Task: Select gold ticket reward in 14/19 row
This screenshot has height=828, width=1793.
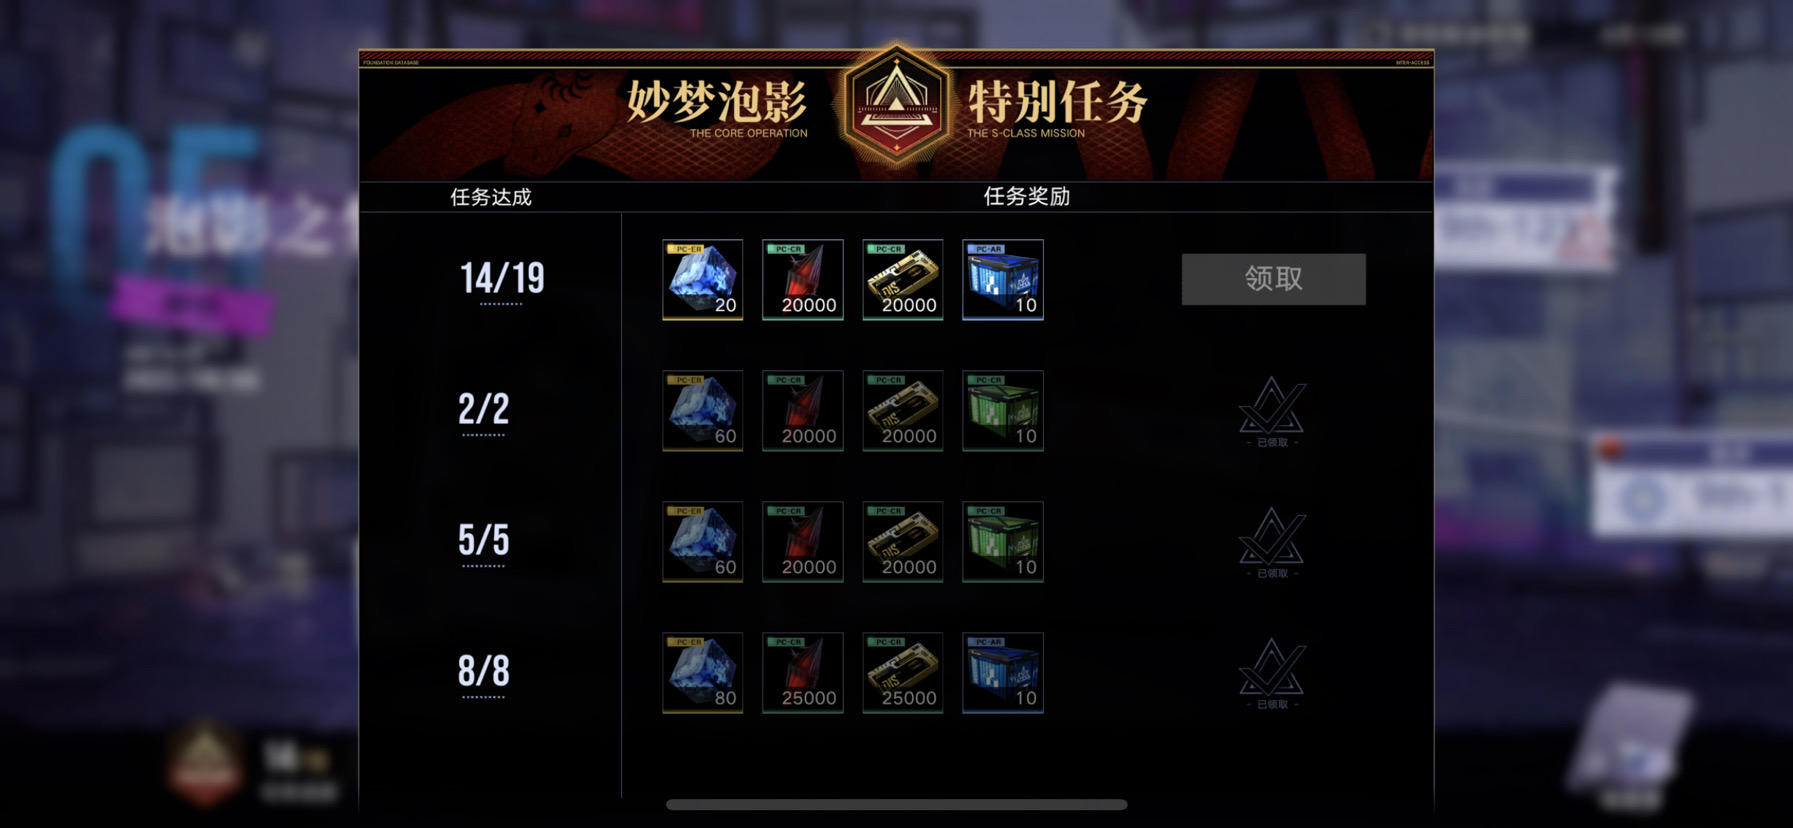Action: click(903, 280)
